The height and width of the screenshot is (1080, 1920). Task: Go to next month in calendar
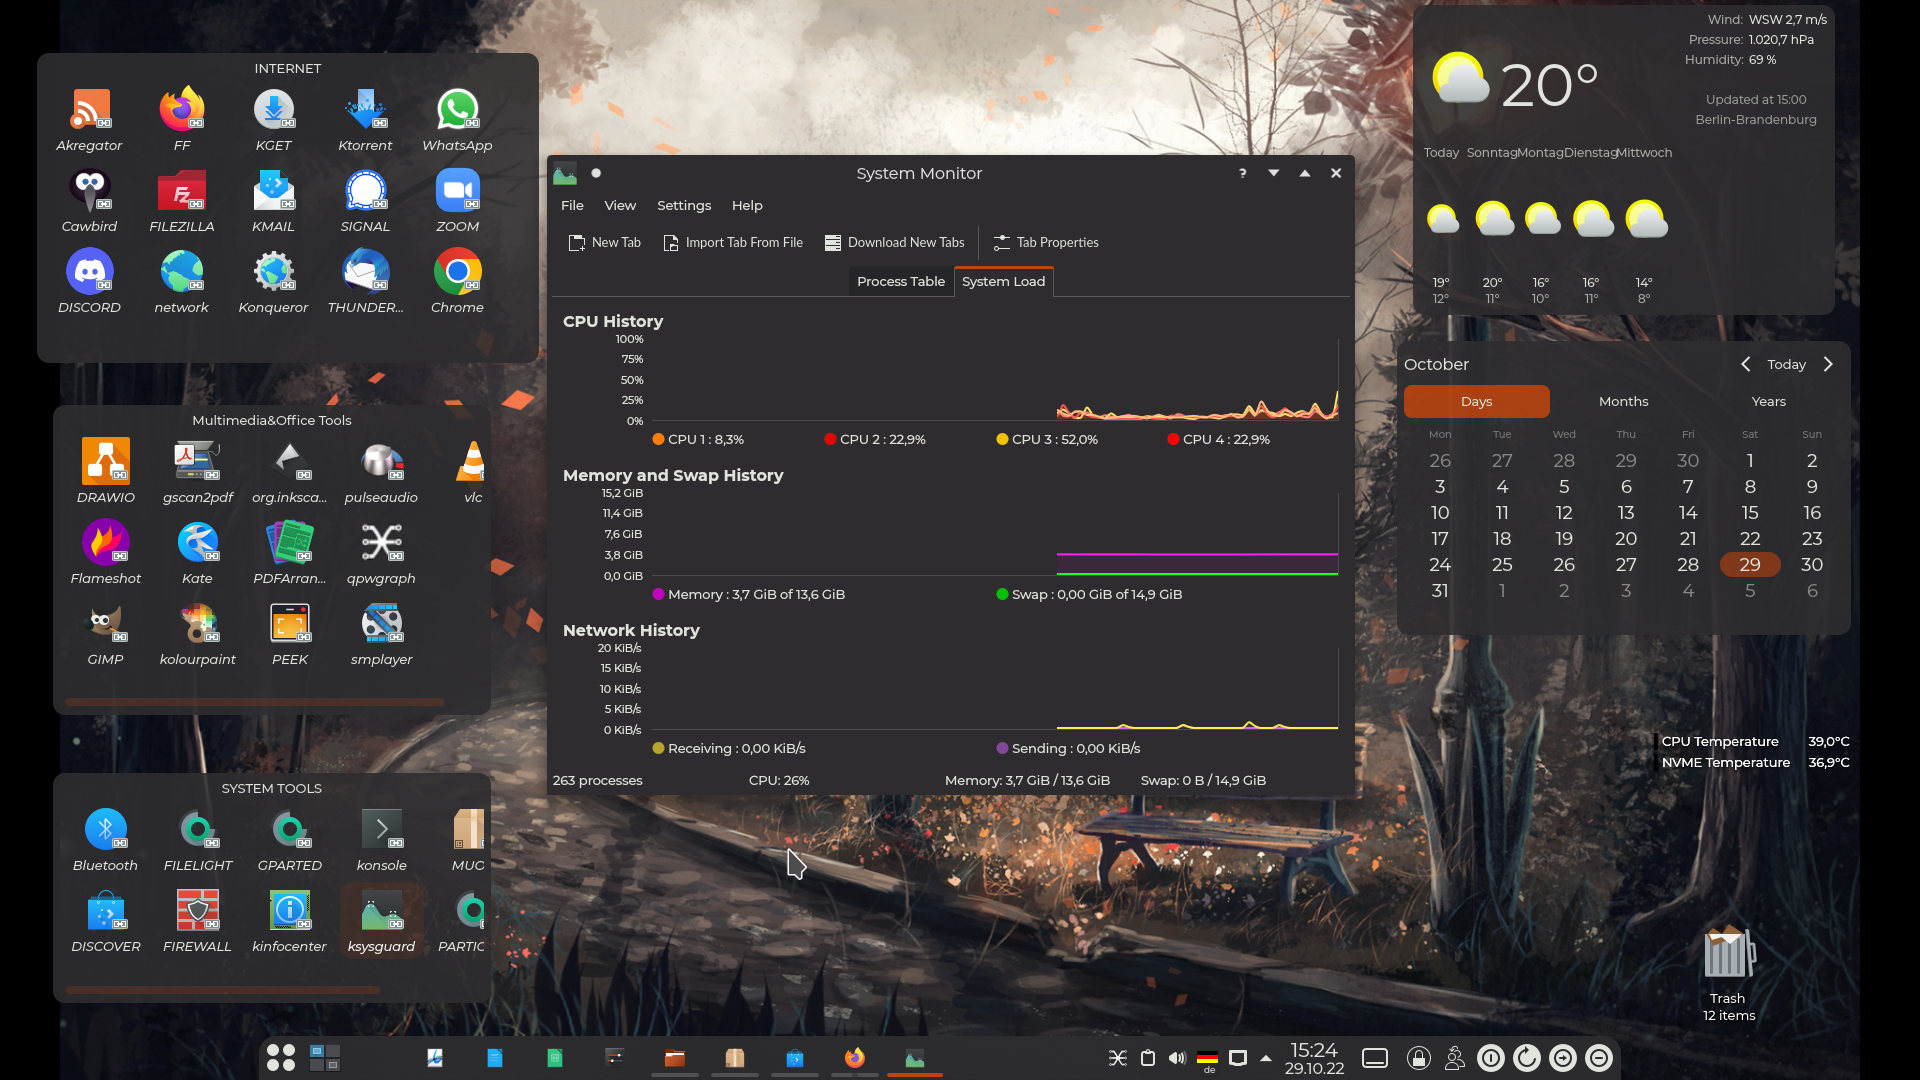pos(1828,365)
